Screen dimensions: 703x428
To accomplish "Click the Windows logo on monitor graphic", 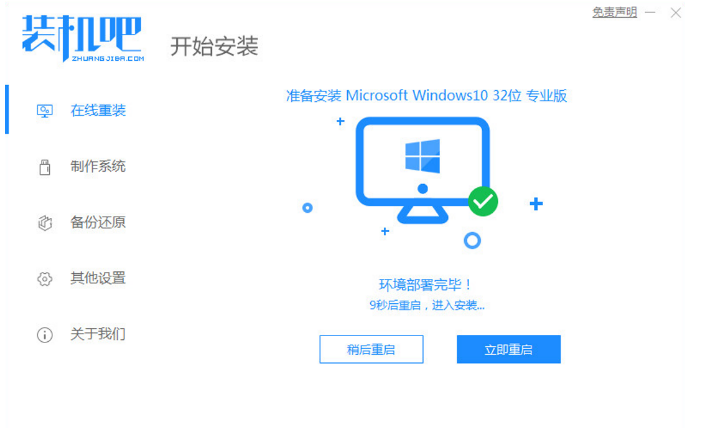I will [x=422, y=156].
